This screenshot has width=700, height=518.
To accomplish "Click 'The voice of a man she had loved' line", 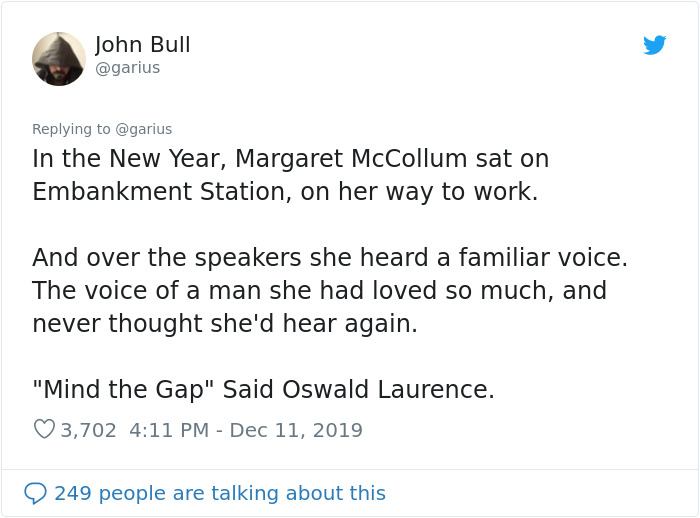I will pos(319,291).
